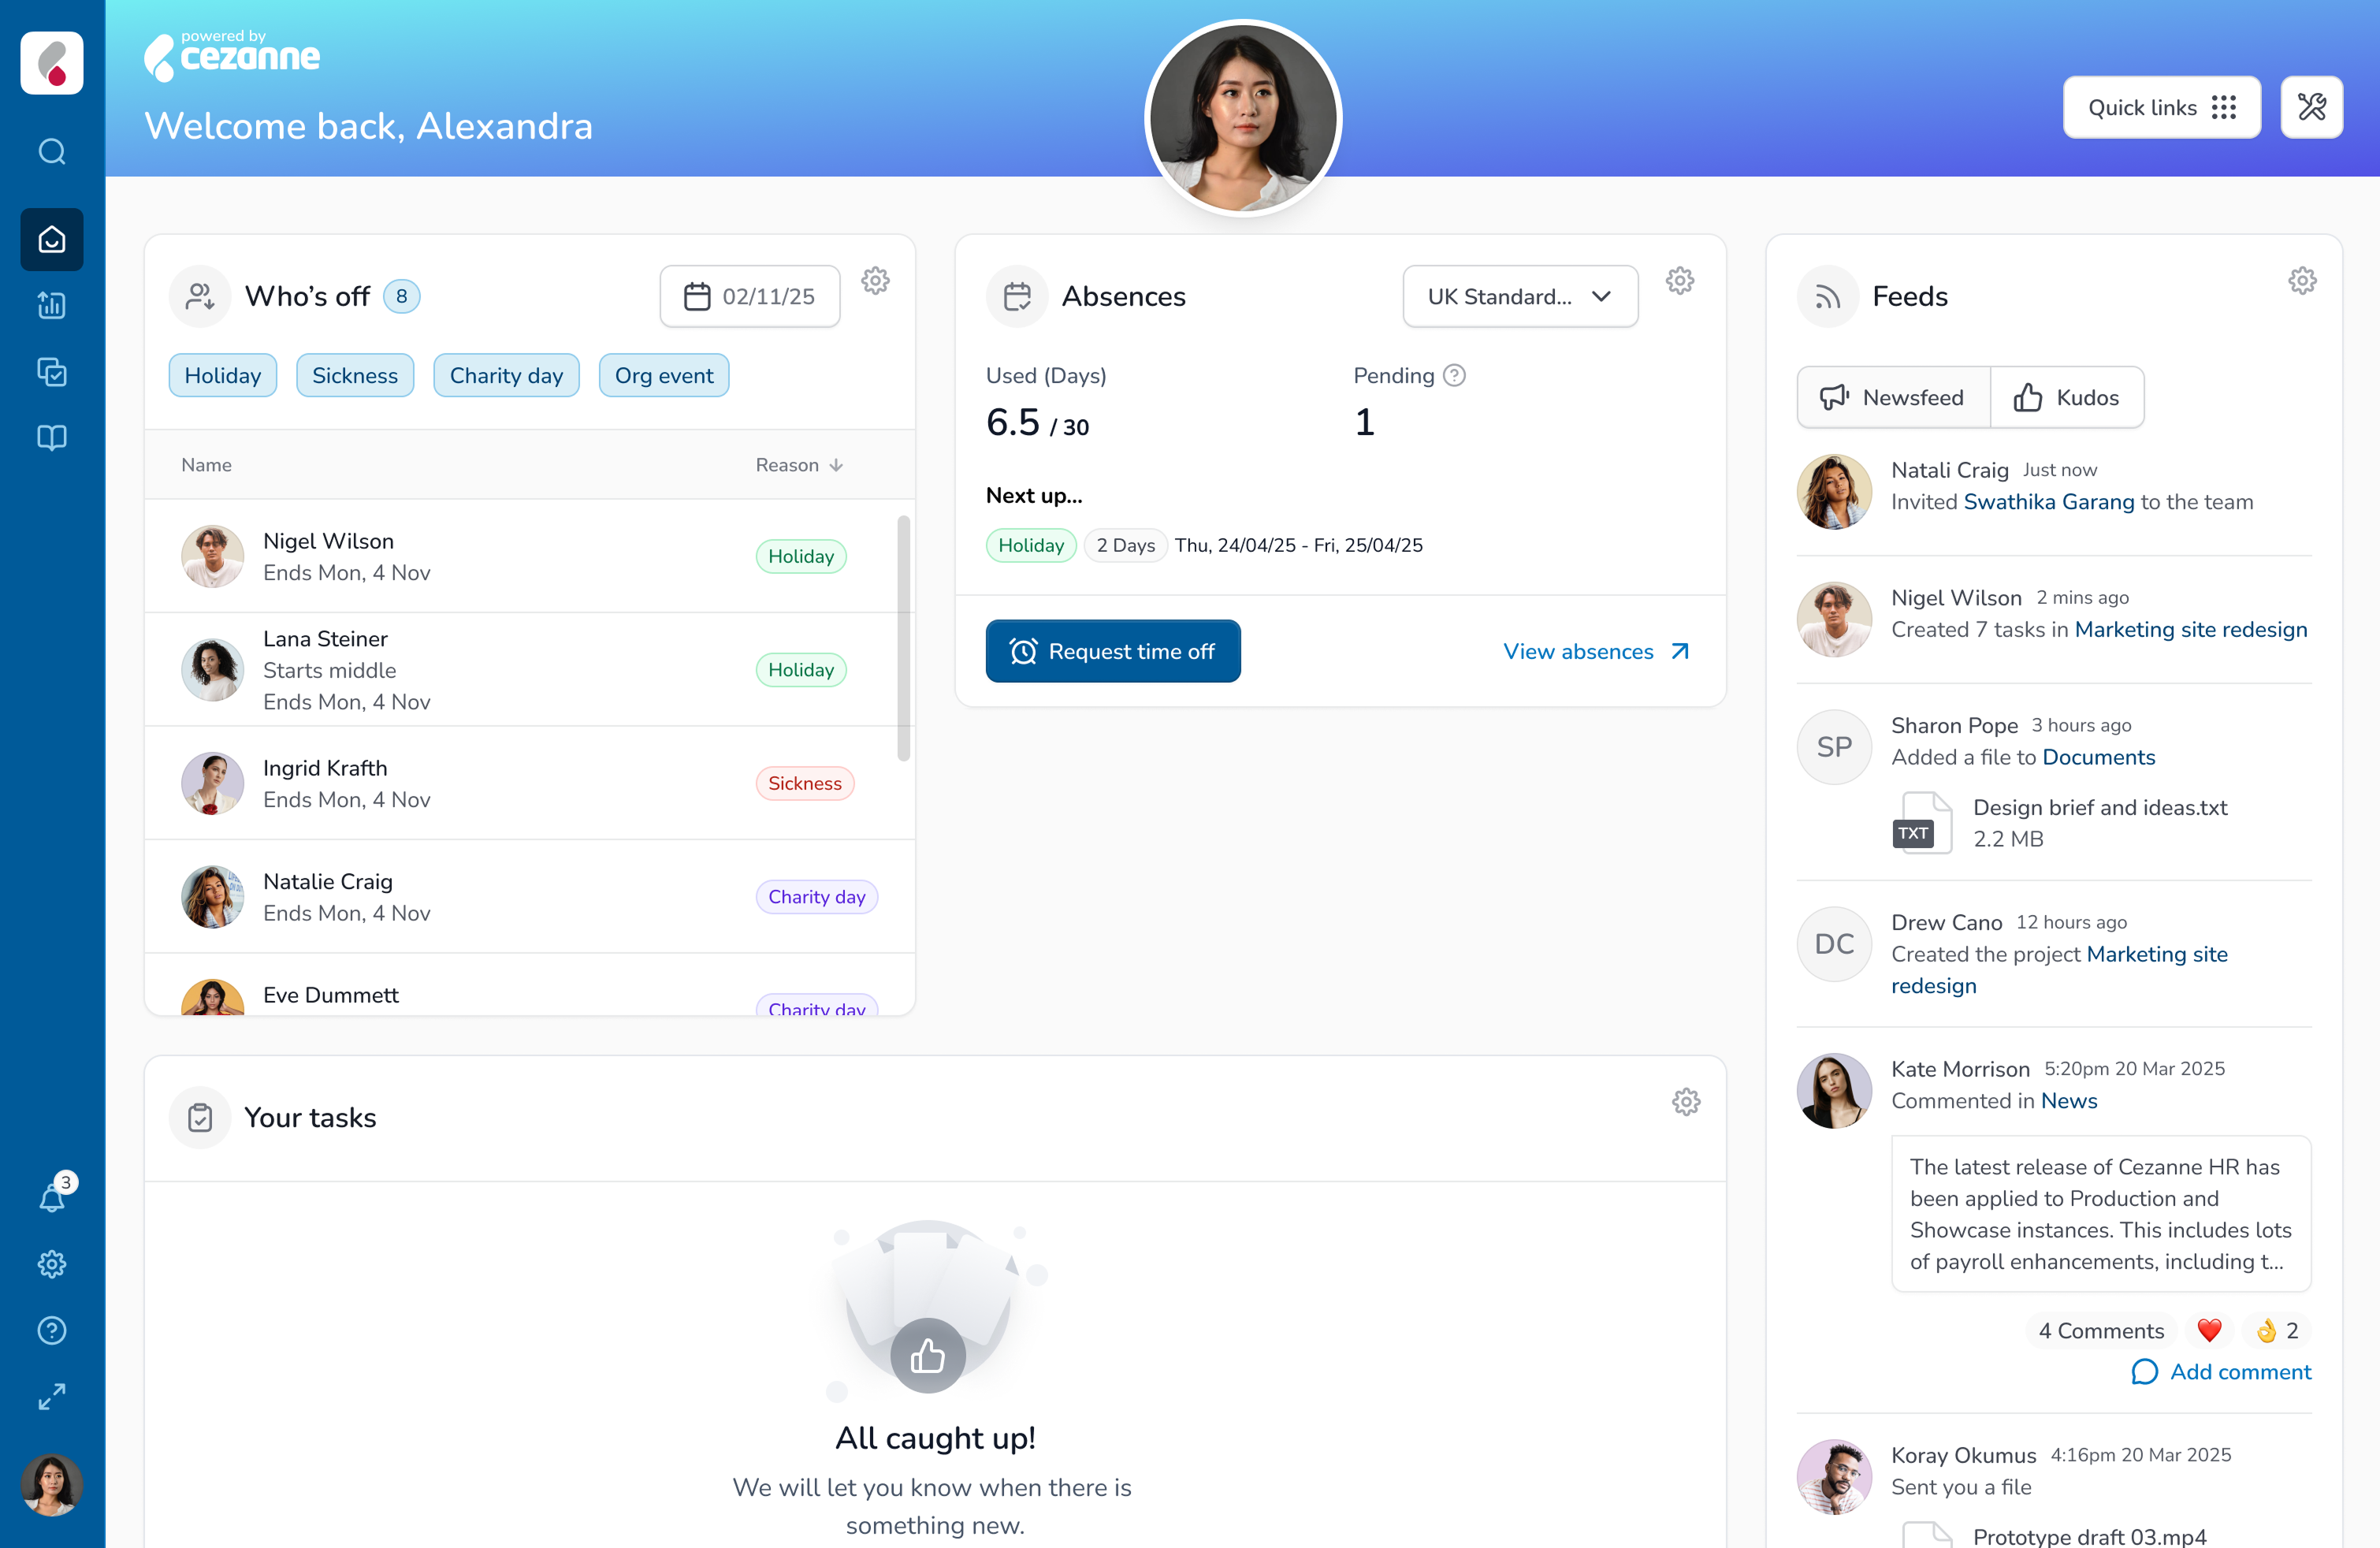Enable the Org event filter
This screenshot has width=2380, height=1548.
pos(664,375)
